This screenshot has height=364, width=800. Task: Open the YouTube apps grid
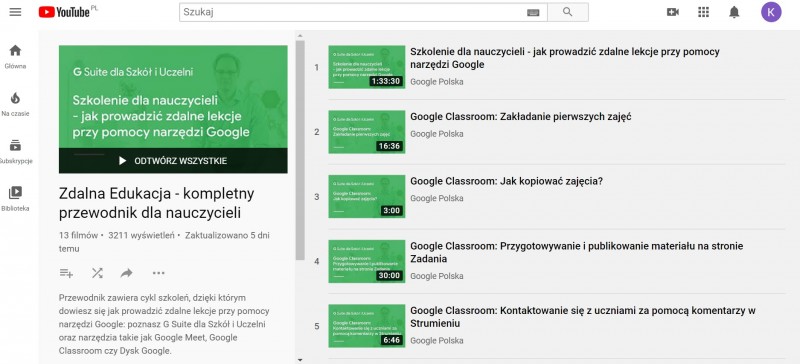click(x=704, y=12)
